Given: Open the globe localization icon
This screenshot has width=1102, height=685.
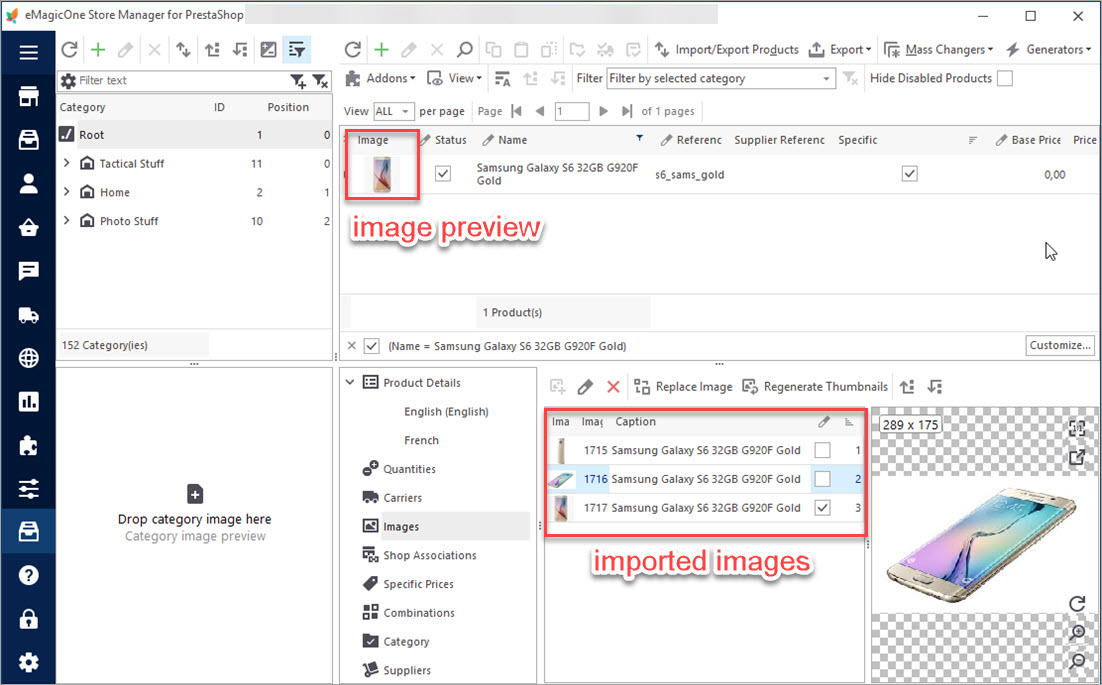Looking at the screenshot, I should pyautogui.click(x=28, y=358).
